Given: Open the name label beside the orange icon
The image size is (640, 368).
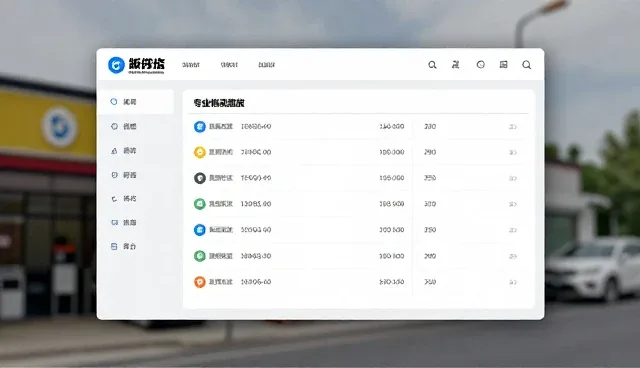Looking at the screenshot, I should (221, 282).
